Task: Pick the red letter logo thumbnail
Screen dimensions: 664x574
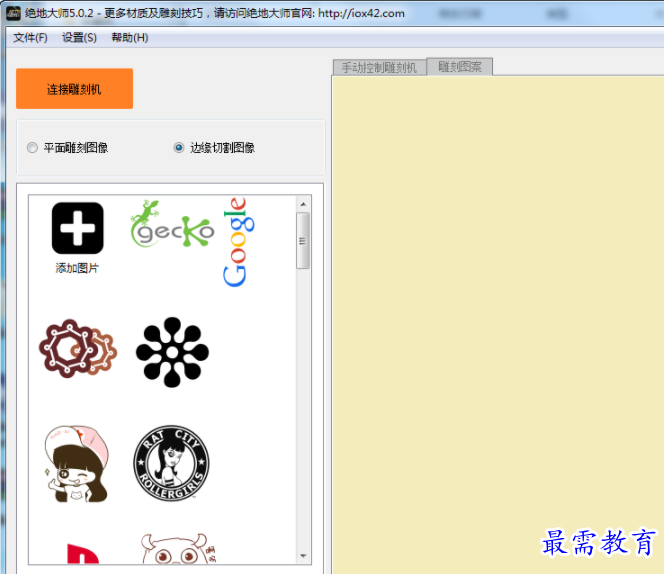Action: pyautogui.click(x=83, y=553)
